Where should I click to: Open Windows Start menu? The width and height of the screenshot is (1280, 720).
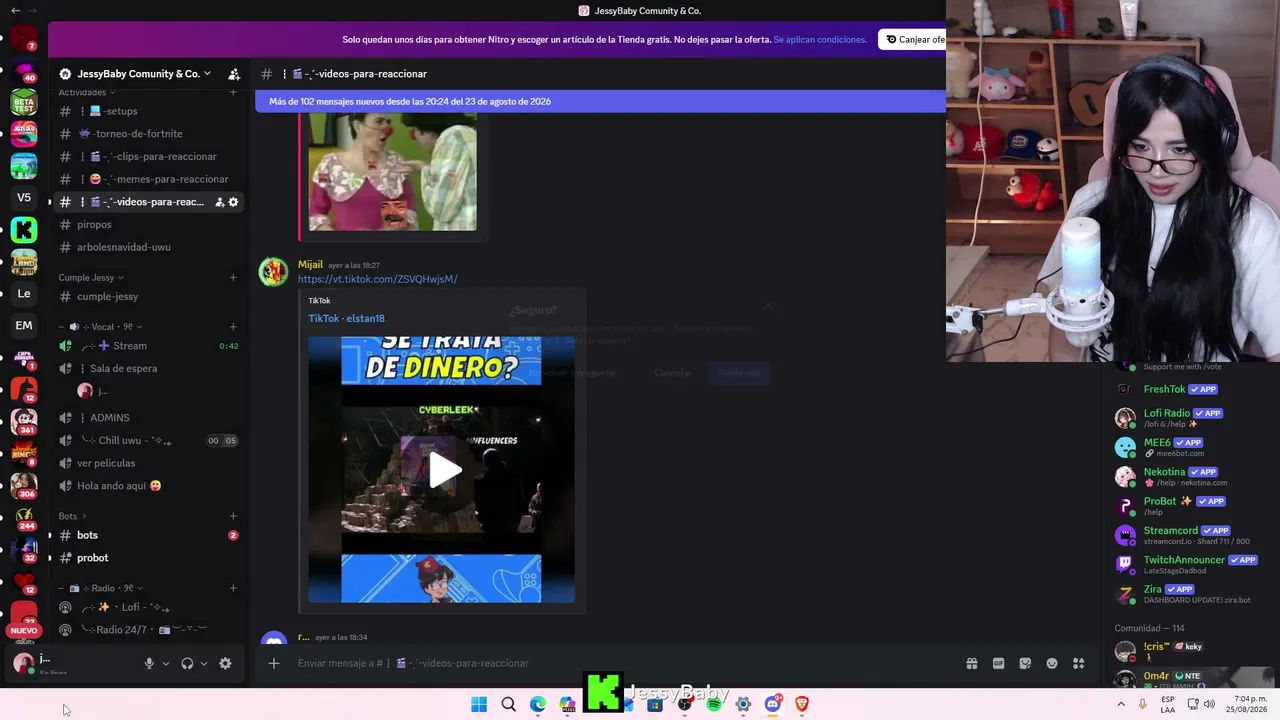[479, 704]
